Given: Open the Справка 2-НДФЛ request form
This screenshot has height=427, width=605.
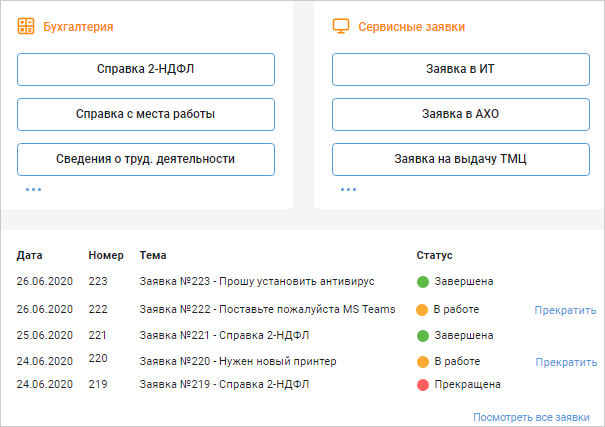Looking at the screenshot, I should click(146, 69).
